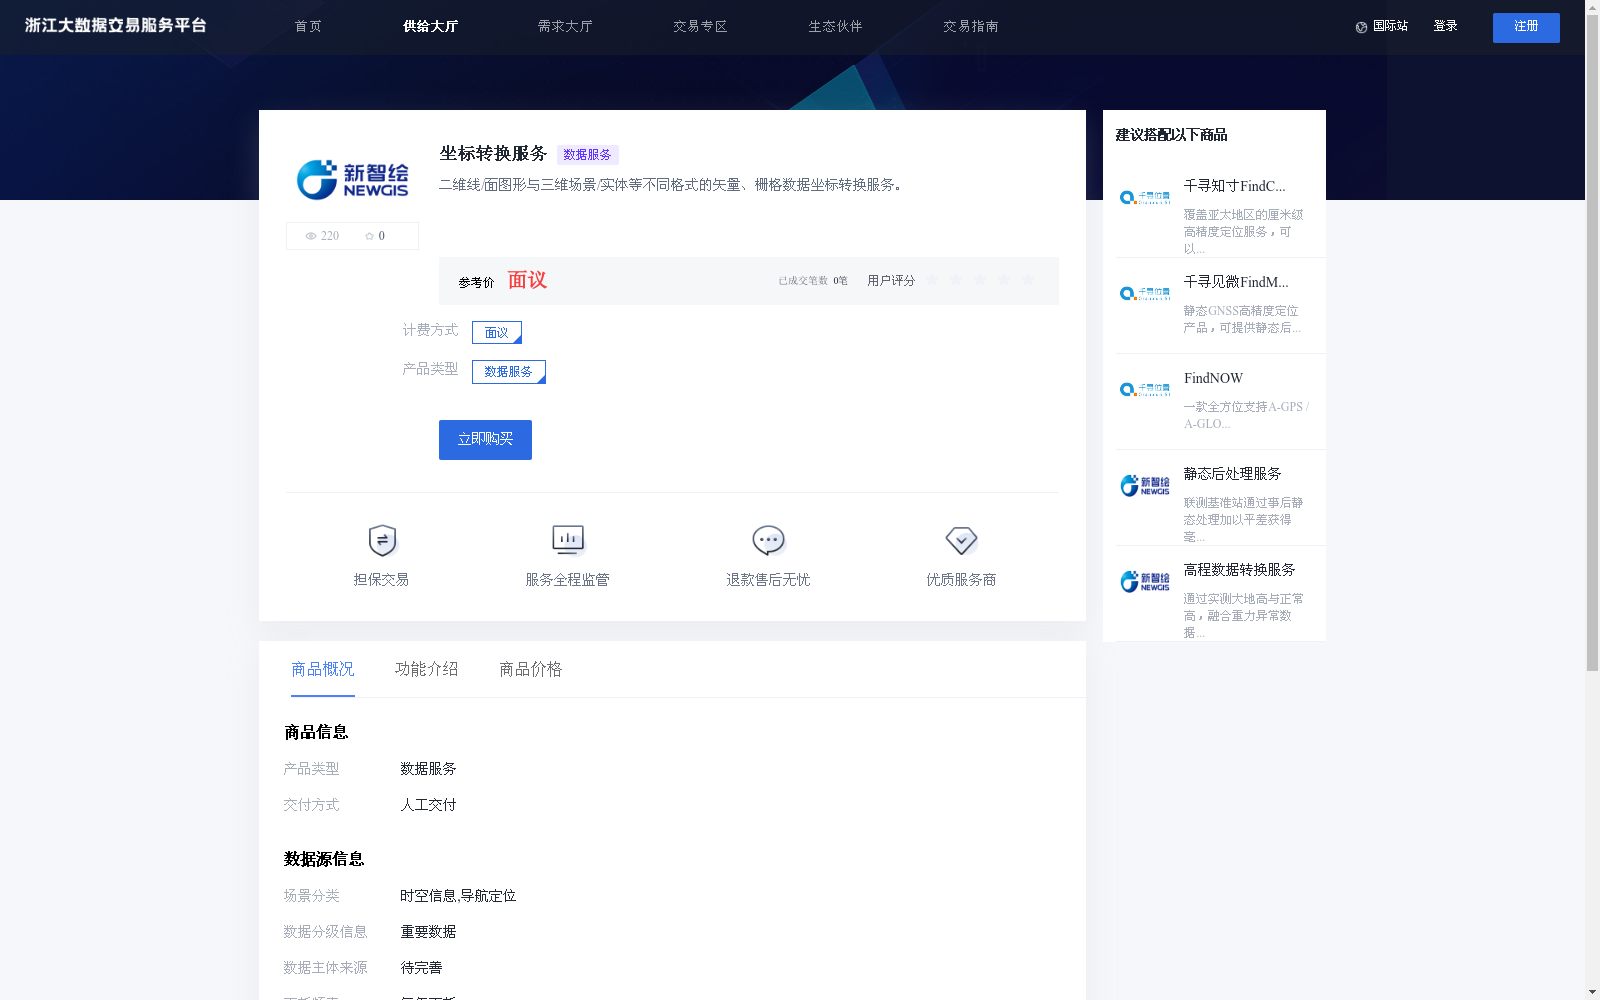
Task: Click the red 面议 reference price
Action: 527,280
